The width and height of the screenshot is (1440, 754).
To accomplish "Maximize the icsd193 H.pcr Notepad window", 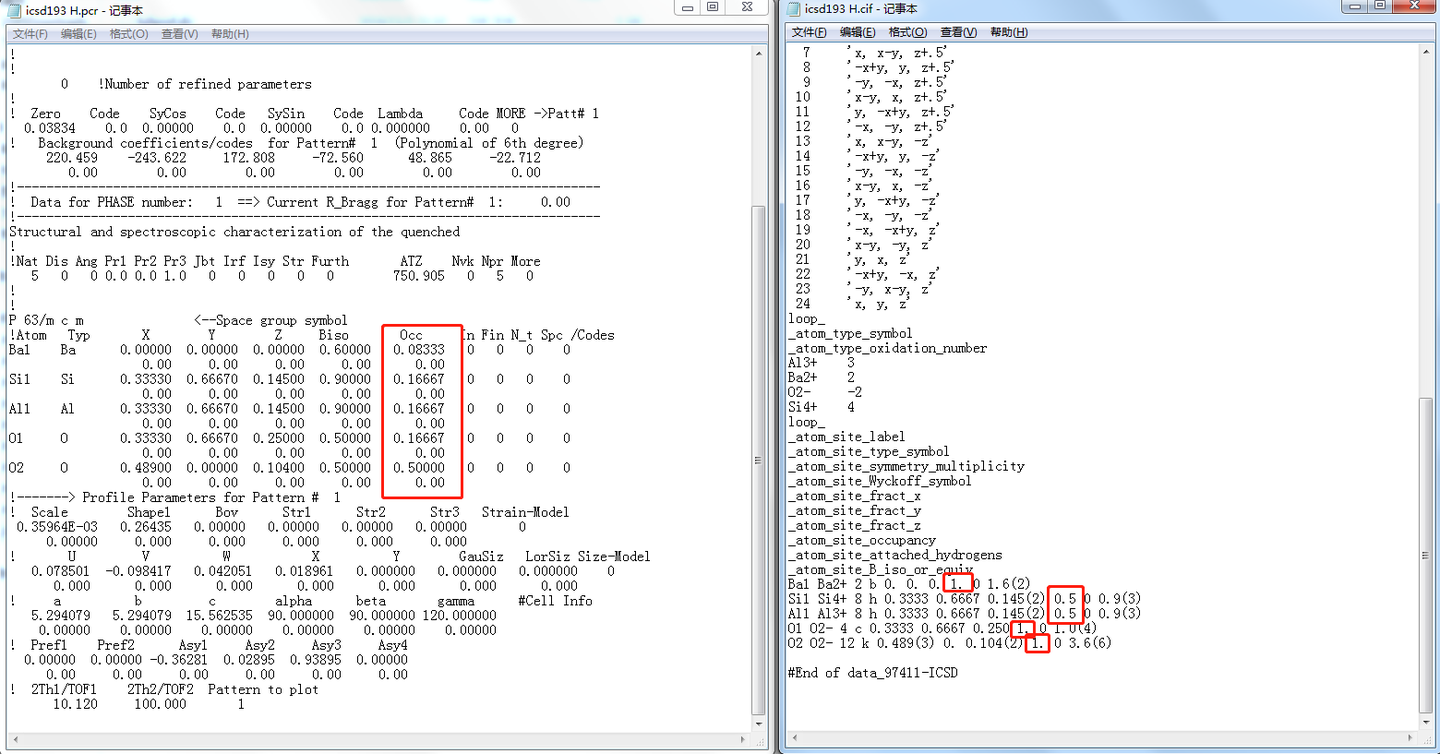I will coord(712,7).
